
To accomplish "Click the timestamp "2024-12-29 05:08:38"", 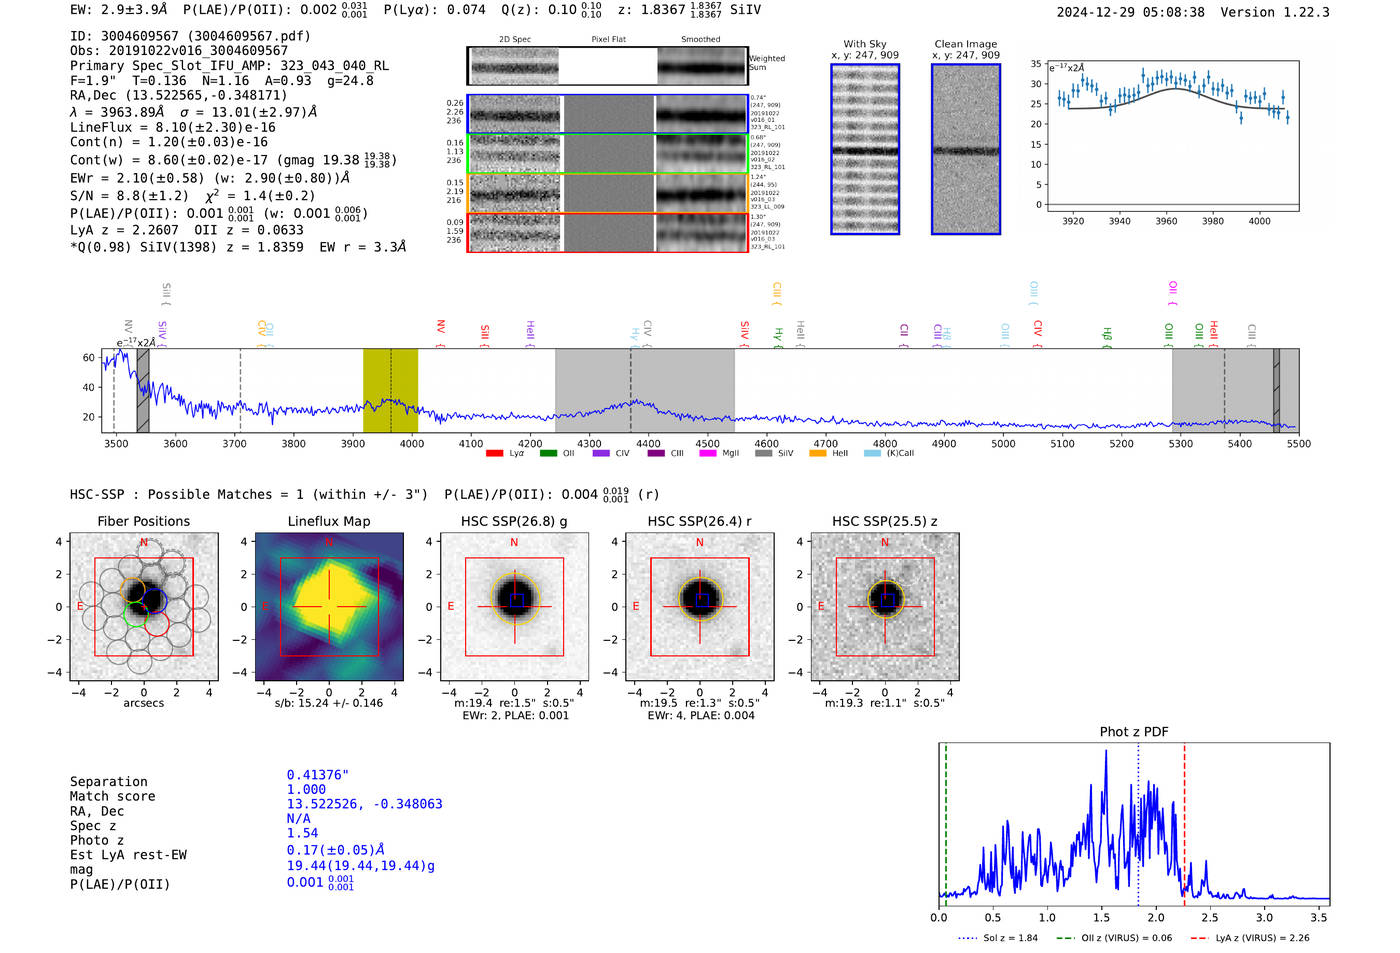I will [1131, 12].
